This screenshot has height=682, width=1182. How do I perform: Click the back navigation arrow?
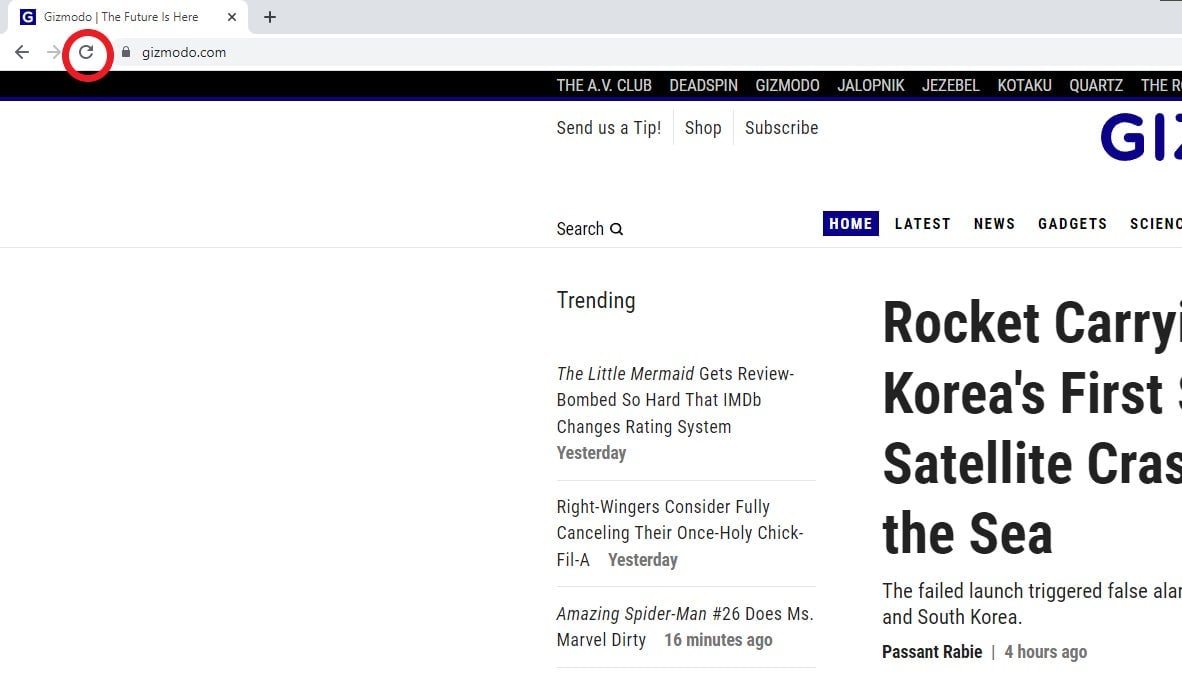(x=22, y=52)
